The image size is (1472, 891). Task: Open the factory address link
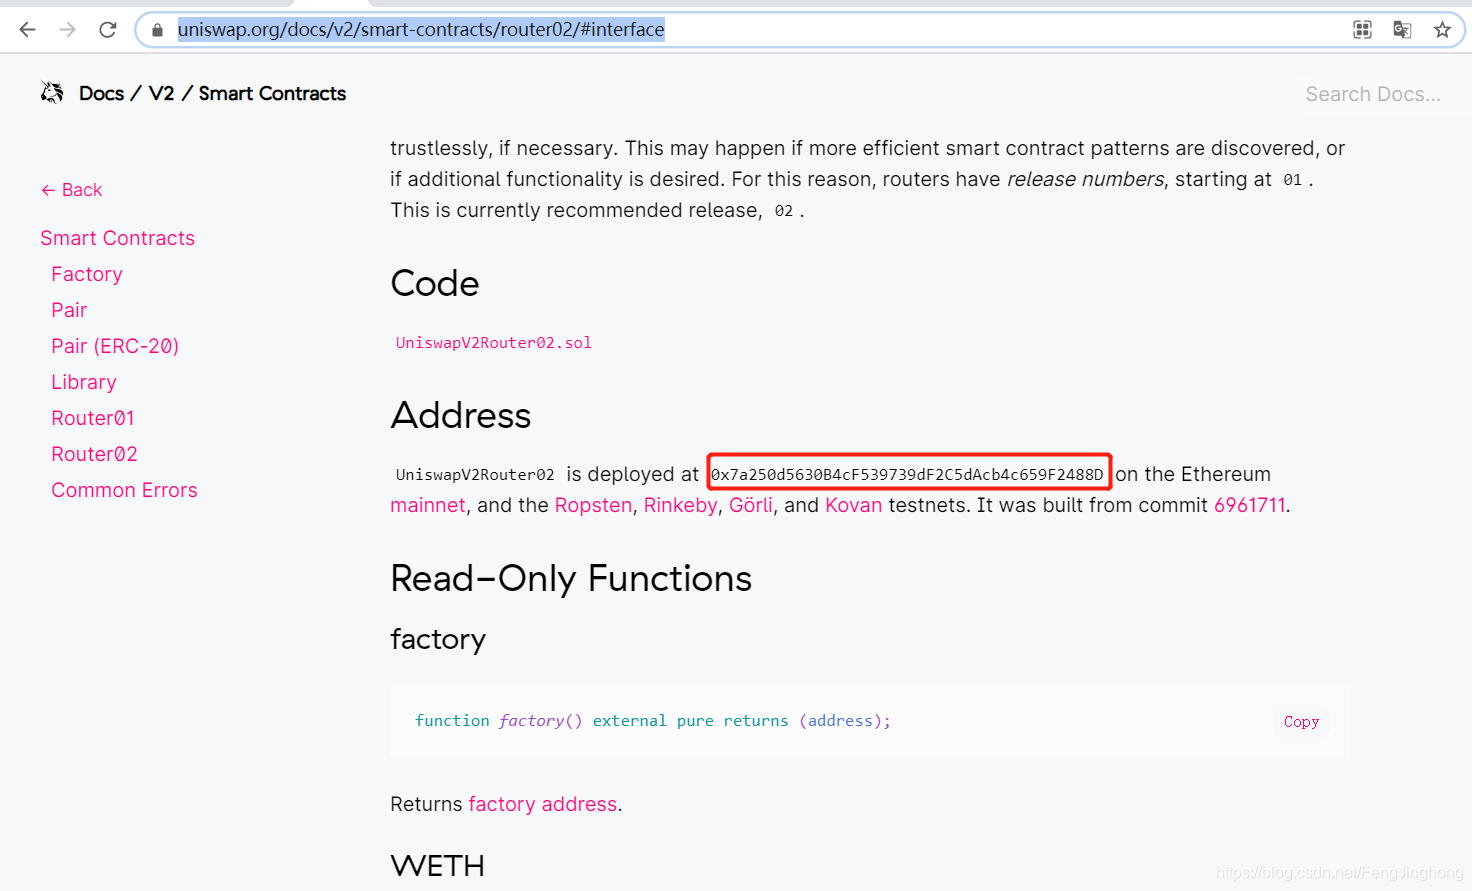pyautogui.click(x=543, y=804)
